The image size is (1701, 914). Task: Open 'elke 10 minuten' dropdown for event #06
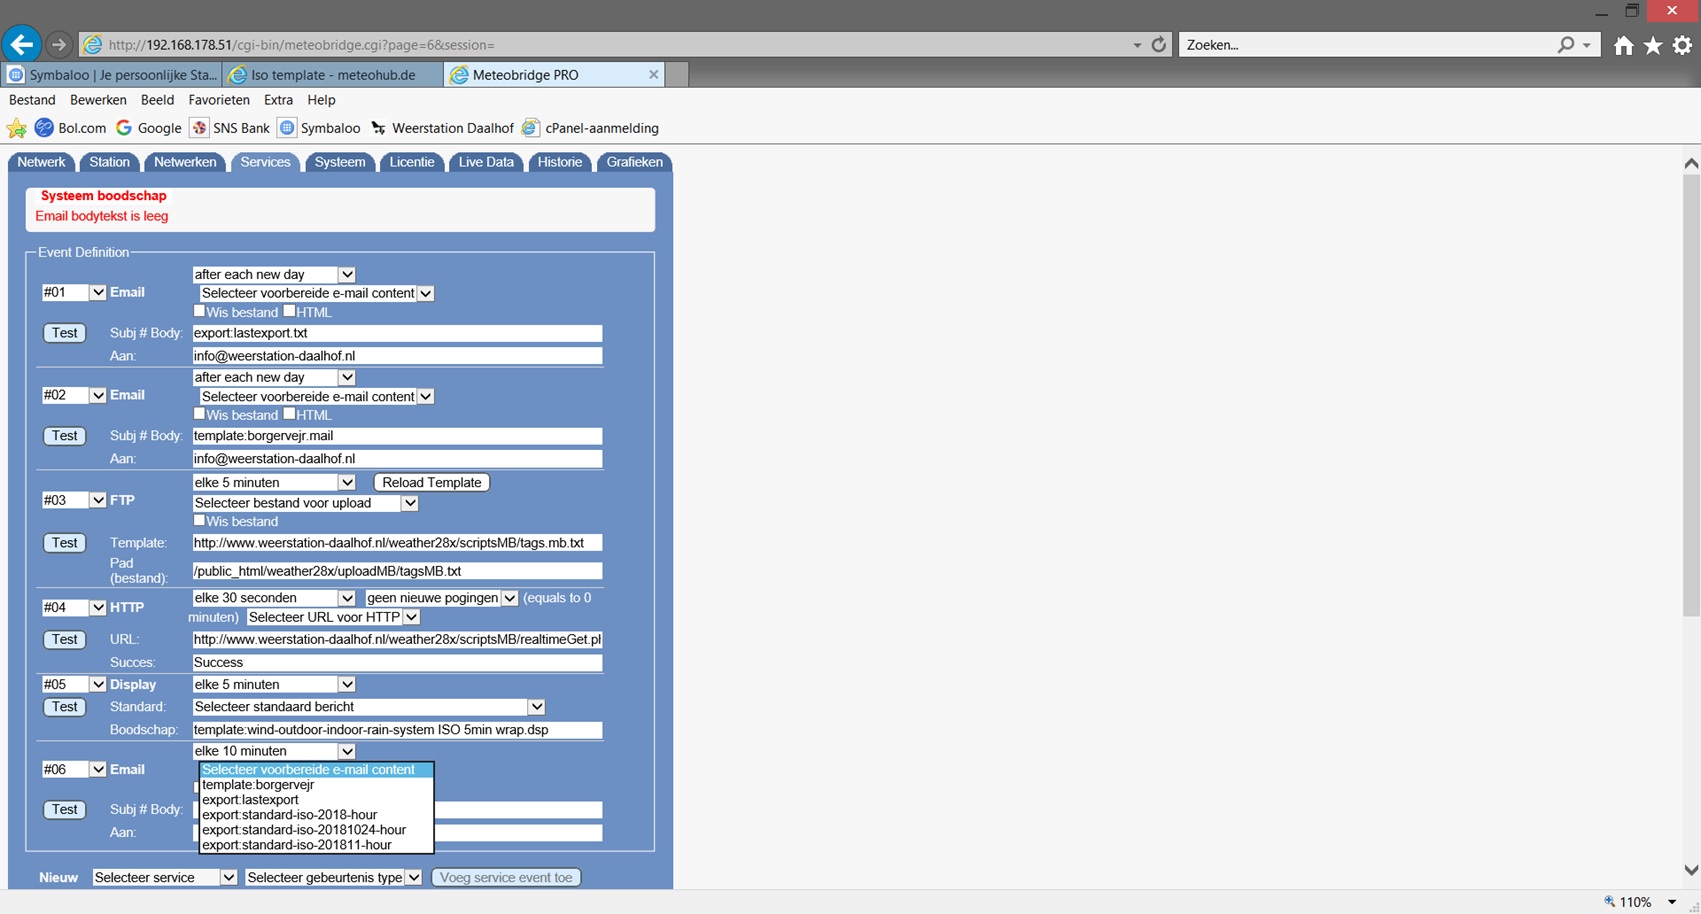click(274, 751)
